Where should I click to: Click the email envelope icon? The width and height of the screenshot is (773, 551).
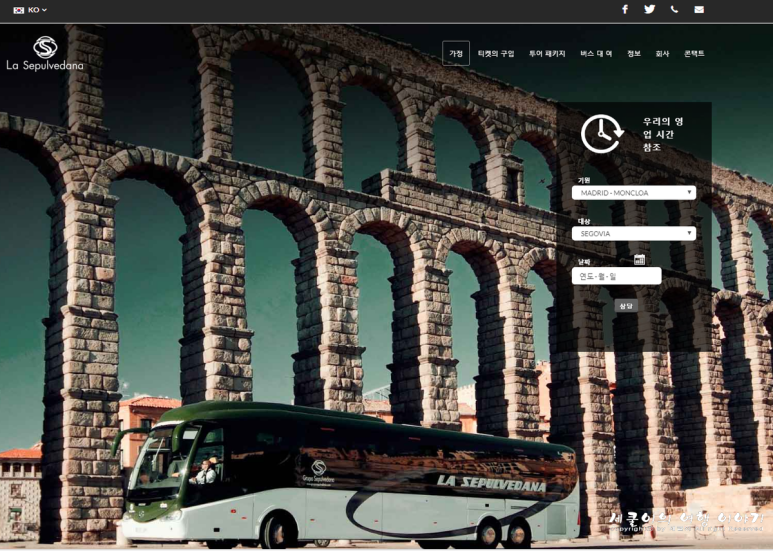pos(699,9)
